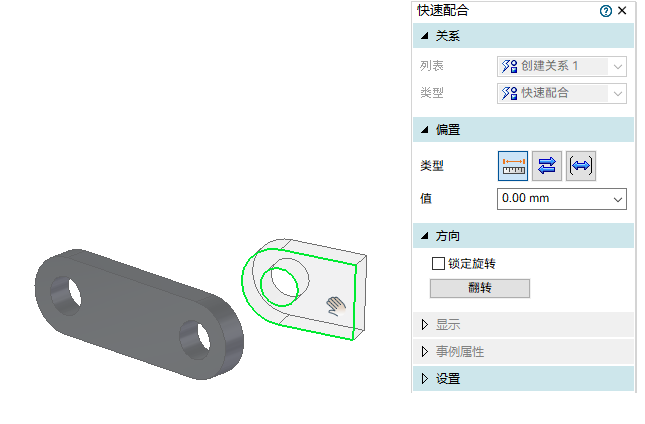Collapse the 偏置 section

(425, 130)
